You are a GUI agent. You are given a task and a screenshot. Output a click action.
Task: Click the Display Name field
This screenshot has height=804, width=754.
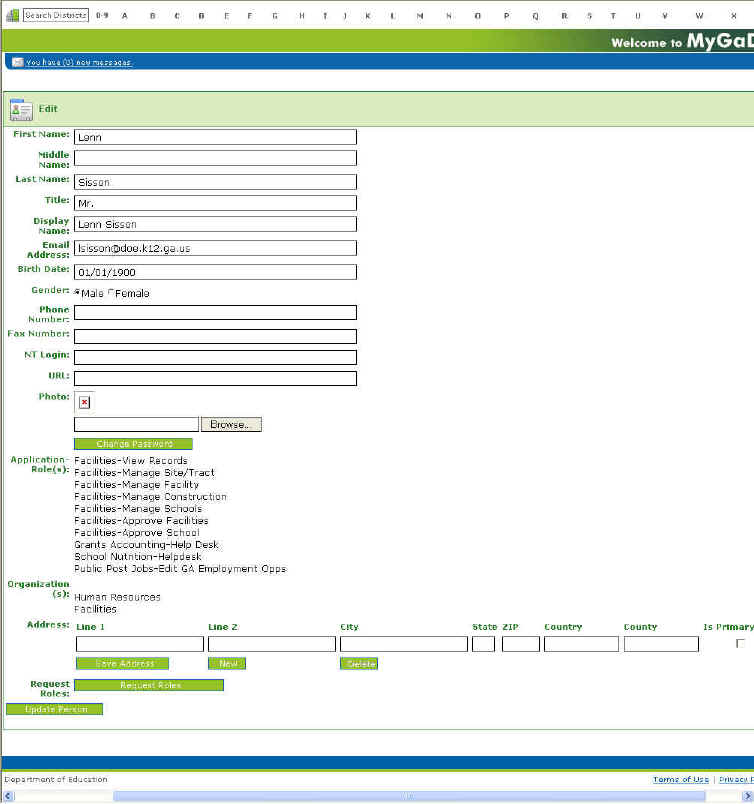(215, 224)
